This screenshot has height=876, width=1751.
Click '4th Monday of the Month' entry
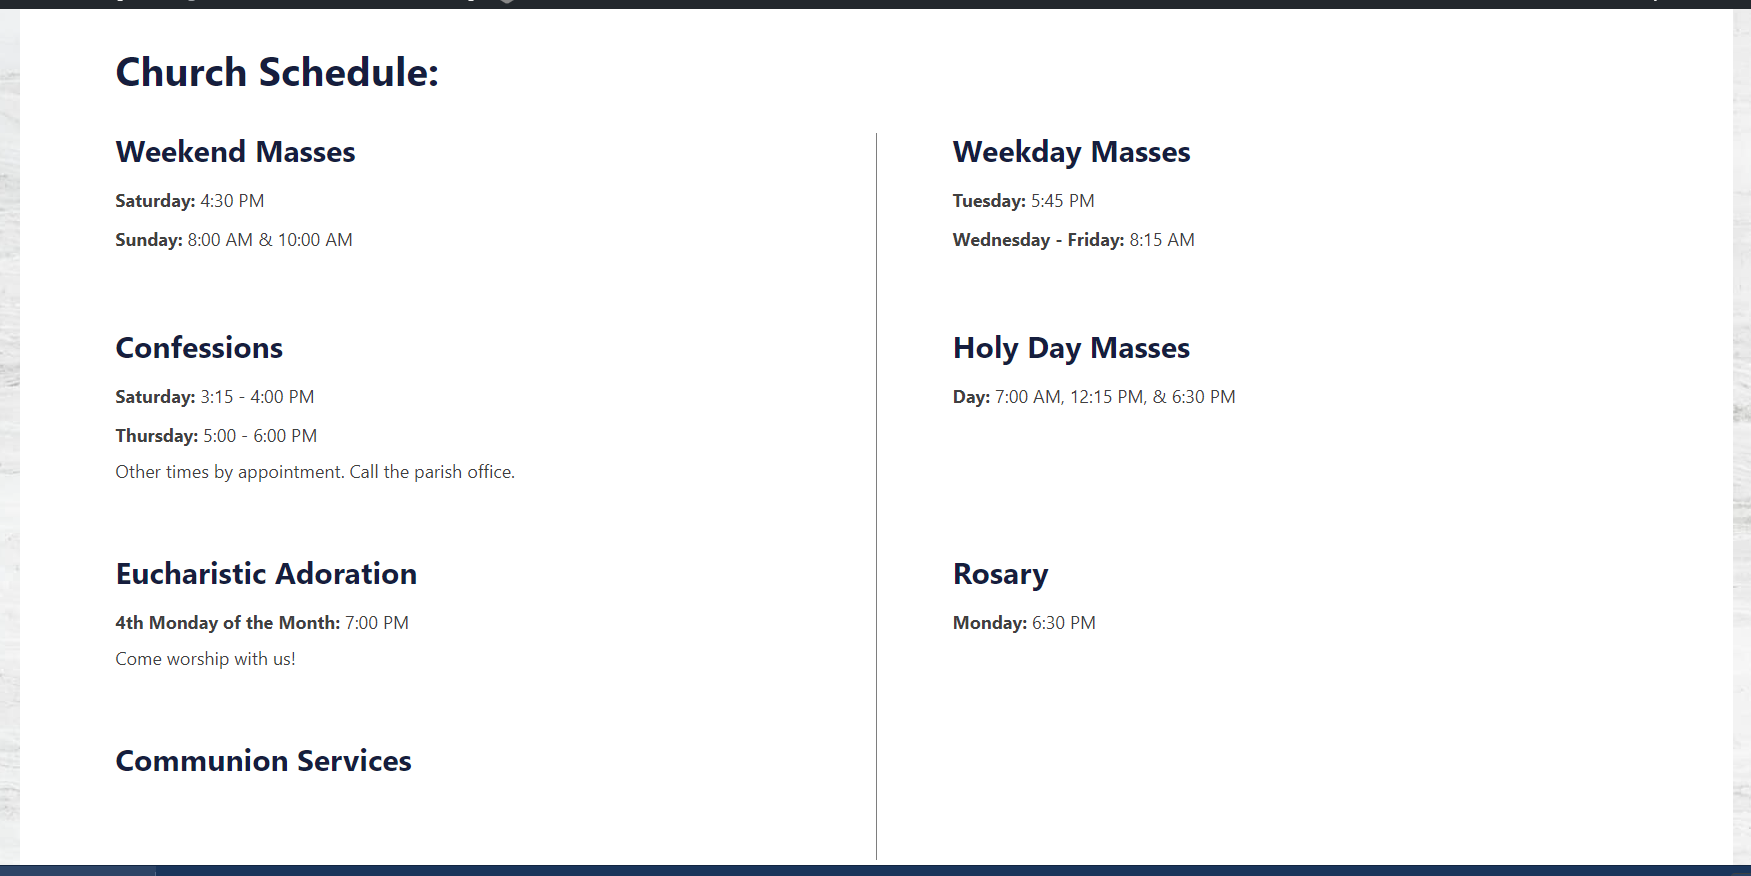pyautogui.click(x=262, y=623)
